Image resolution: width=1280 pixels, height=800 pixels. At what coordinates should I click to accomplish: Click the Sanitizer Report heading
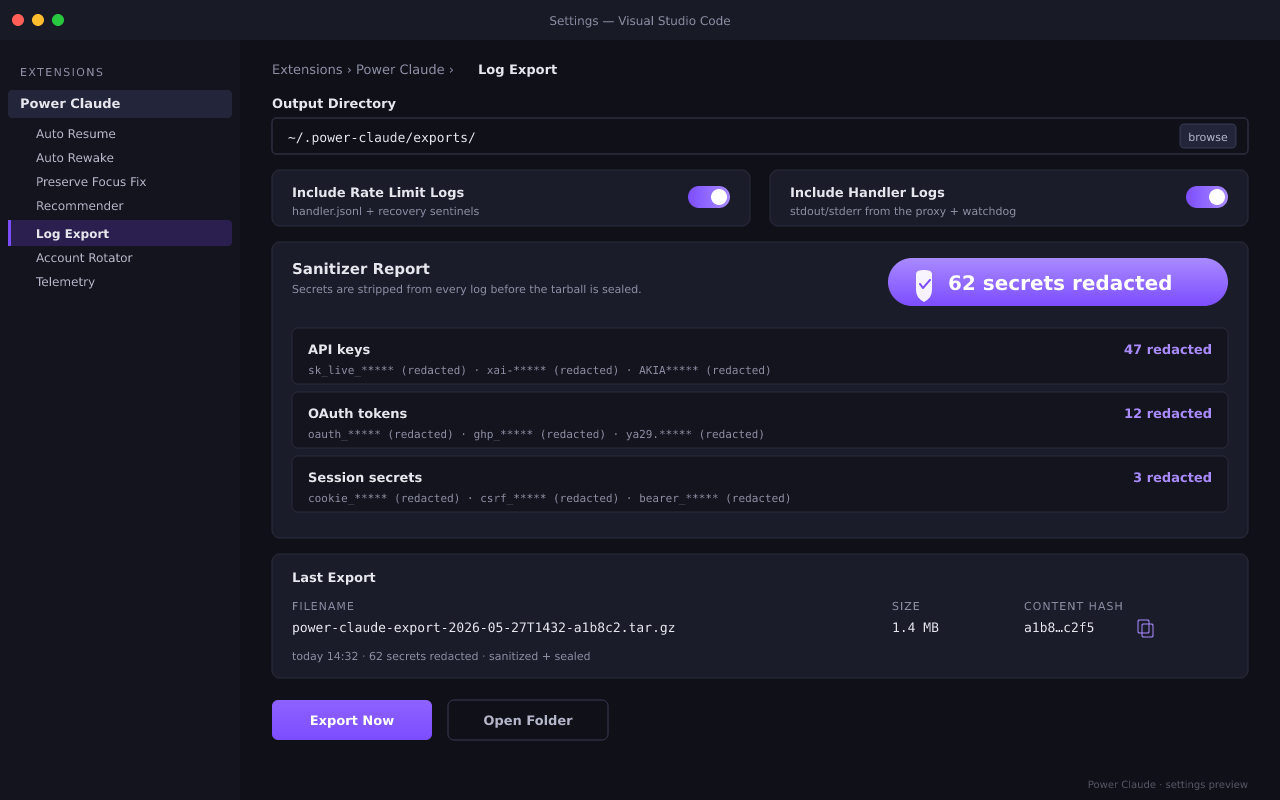tap(361, 269)
